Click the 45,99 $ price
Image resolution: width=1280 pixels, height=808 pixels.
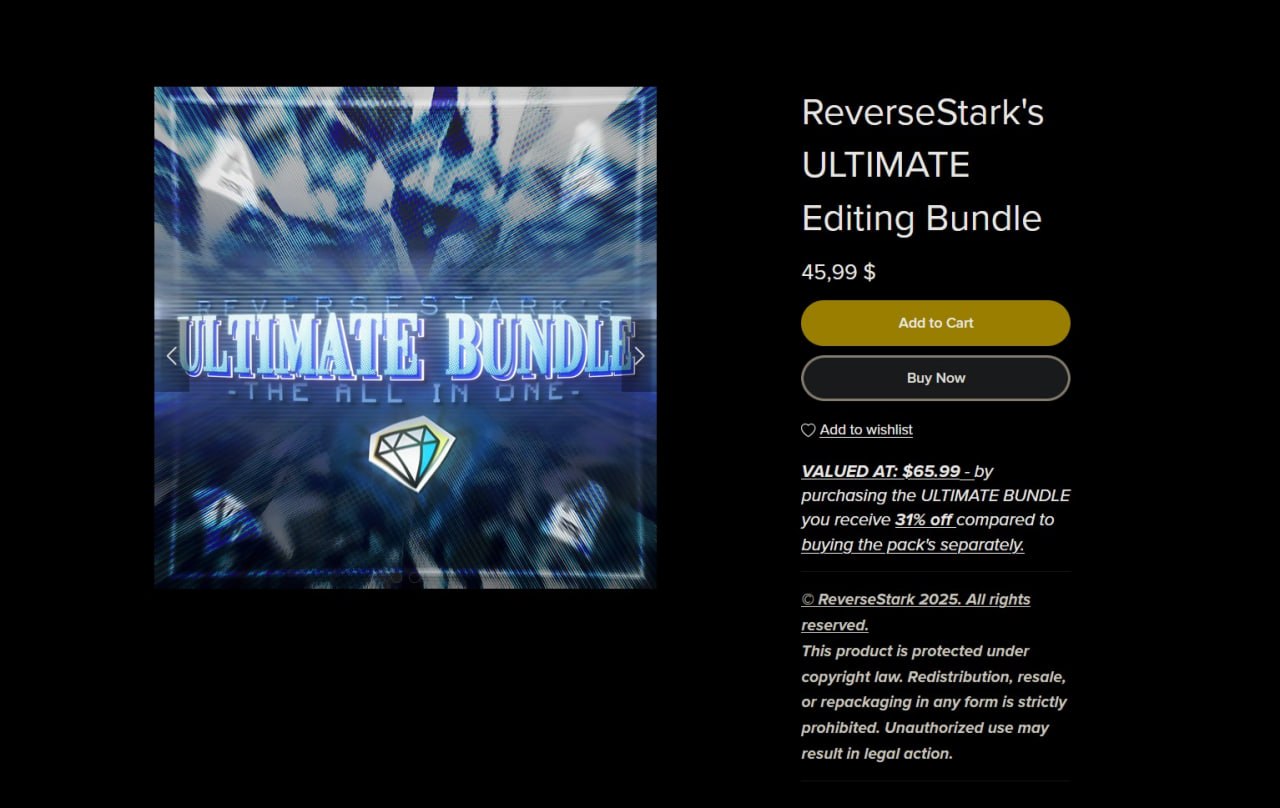tap(838, 272)
